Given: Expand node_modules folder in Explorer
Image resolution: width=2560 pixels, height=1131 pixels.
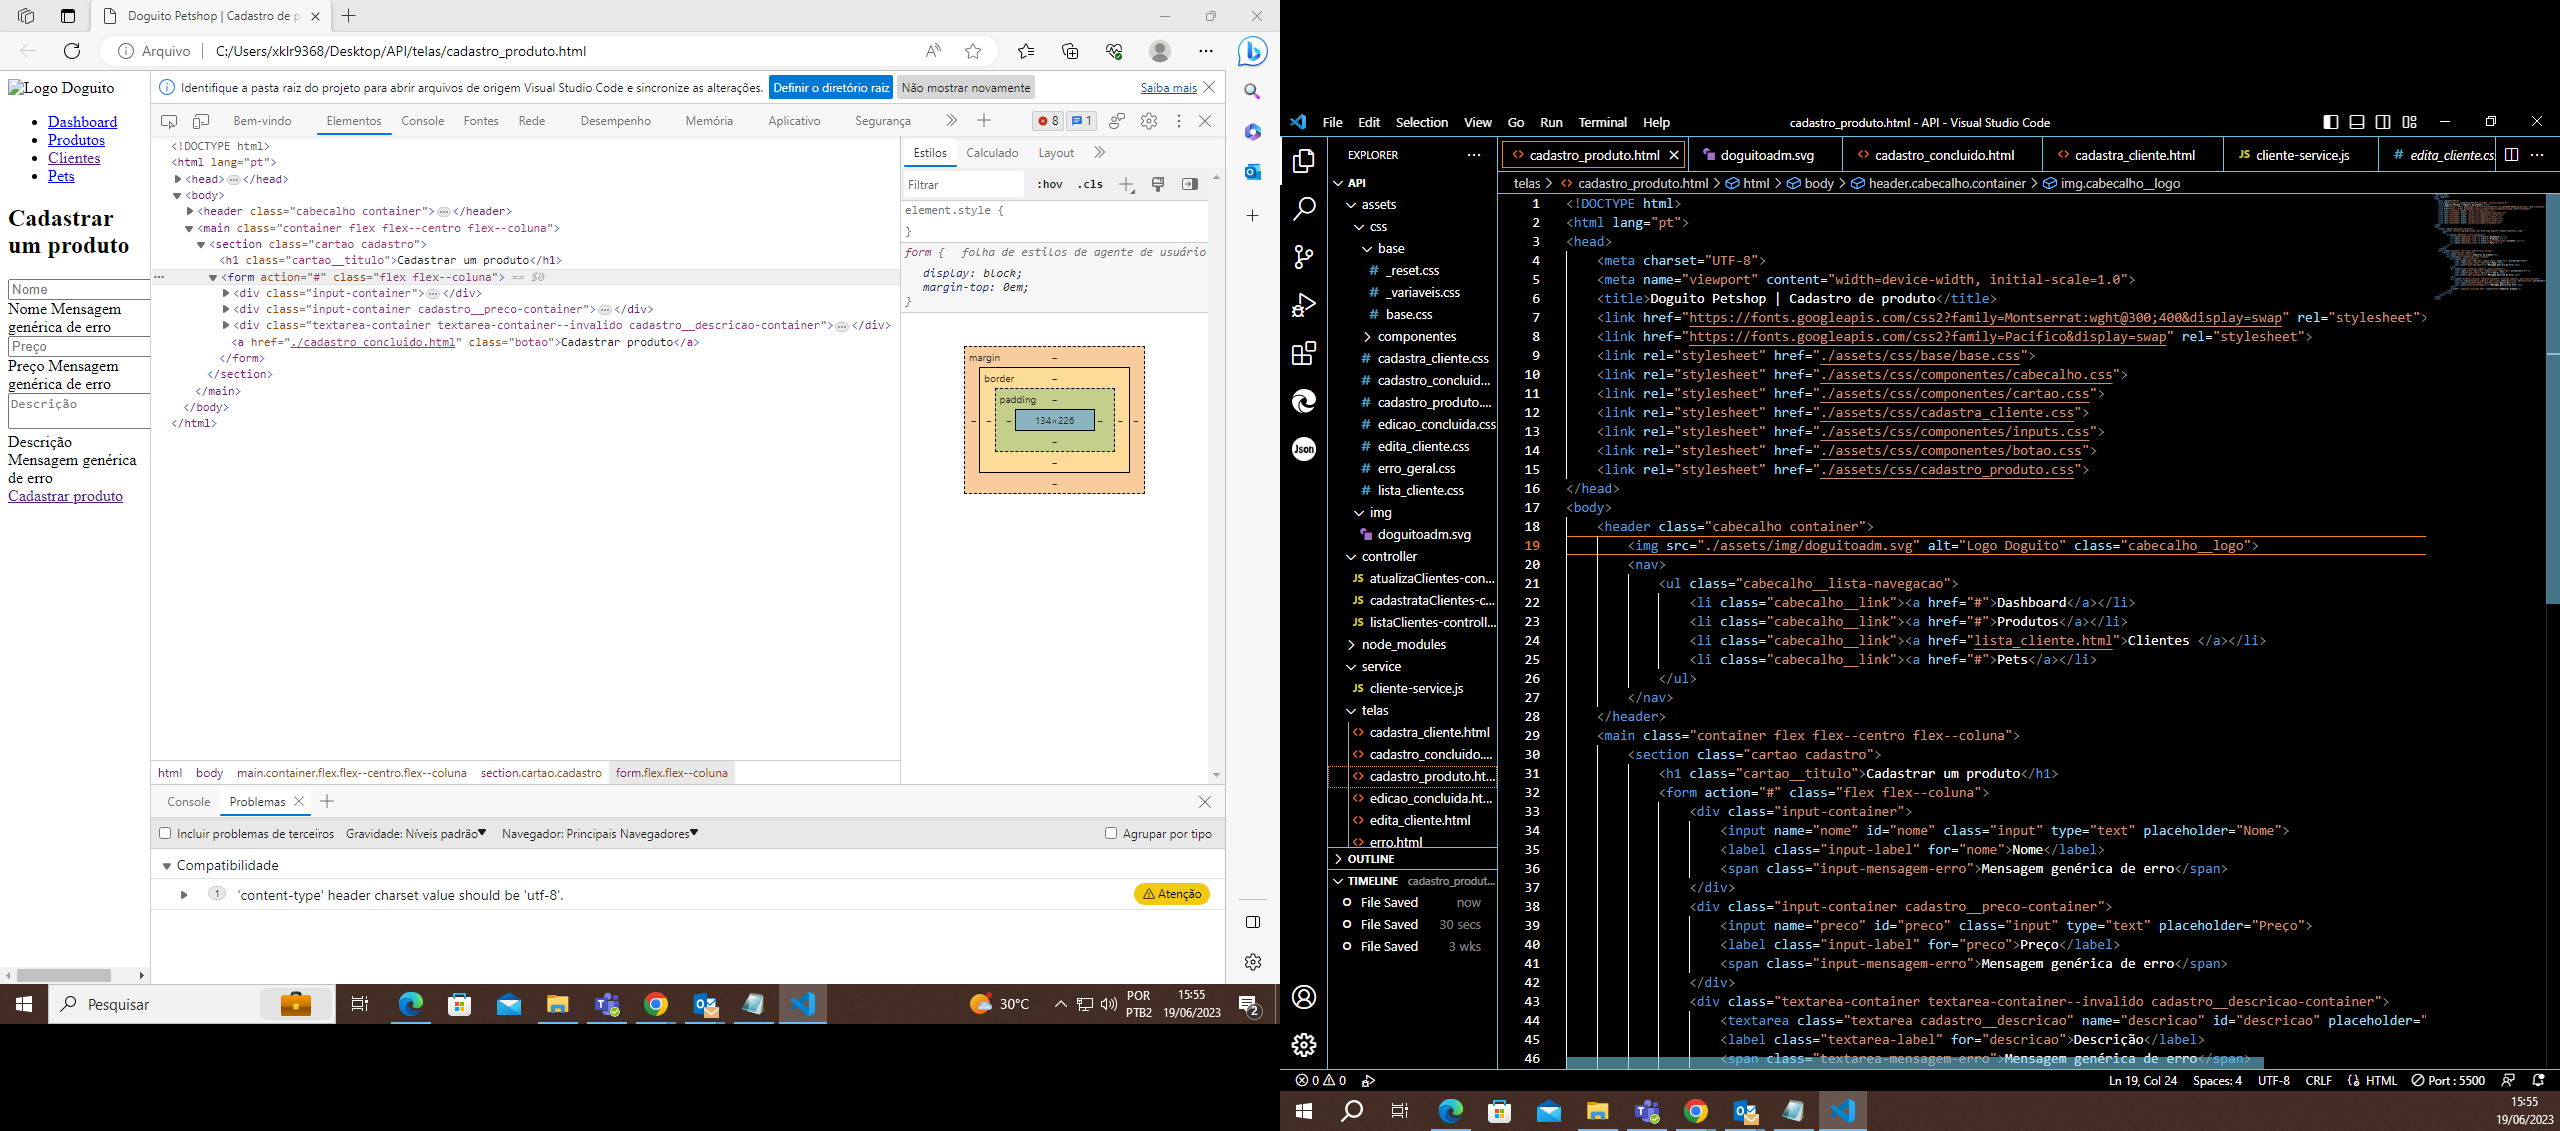Looking at the screenshot, I should pos(1403,645).
